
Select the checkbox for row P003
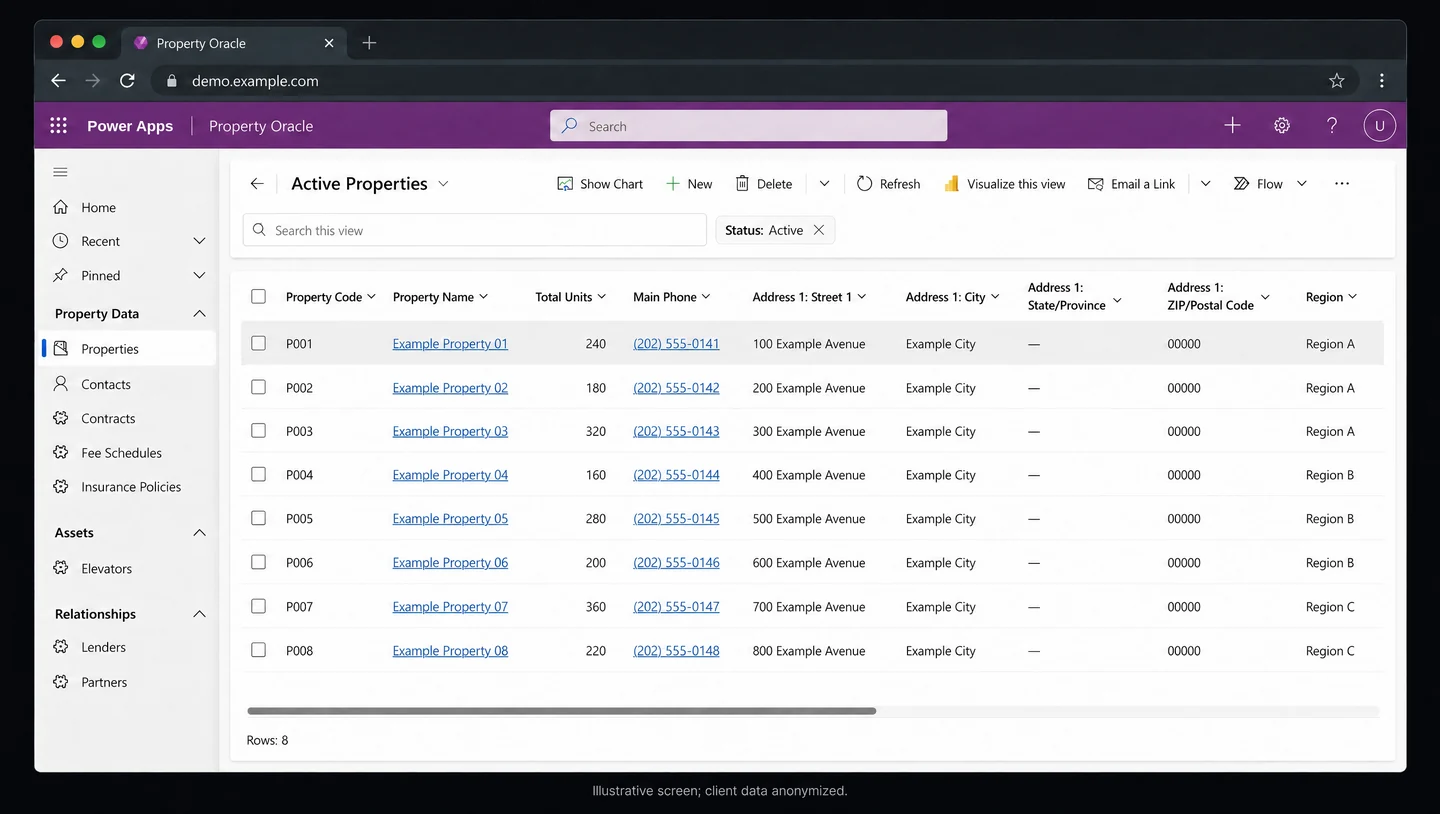tap(258, 431)
